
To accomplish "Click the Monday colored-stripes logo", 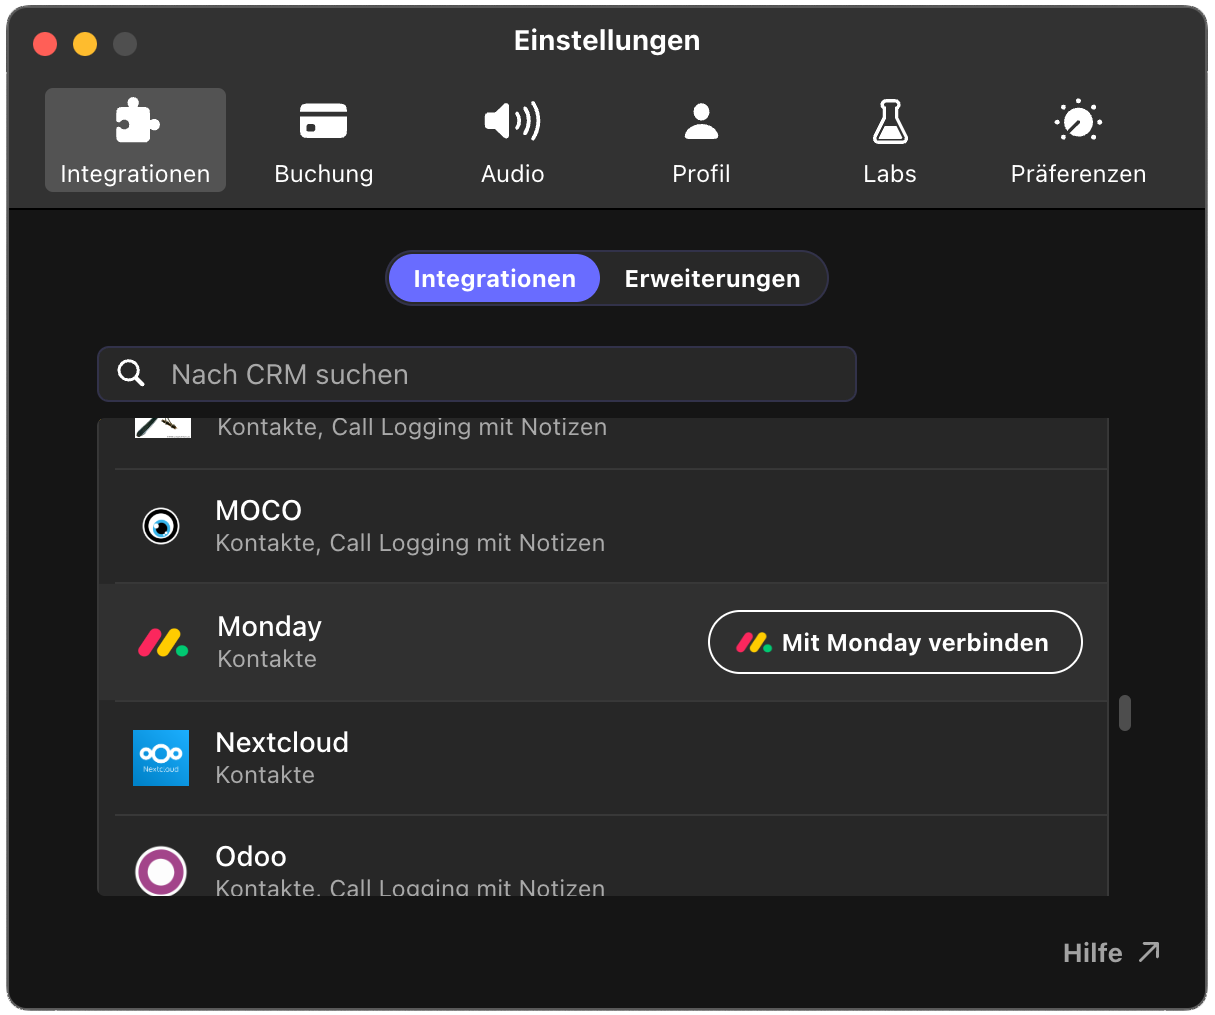I will coord(163,642).
